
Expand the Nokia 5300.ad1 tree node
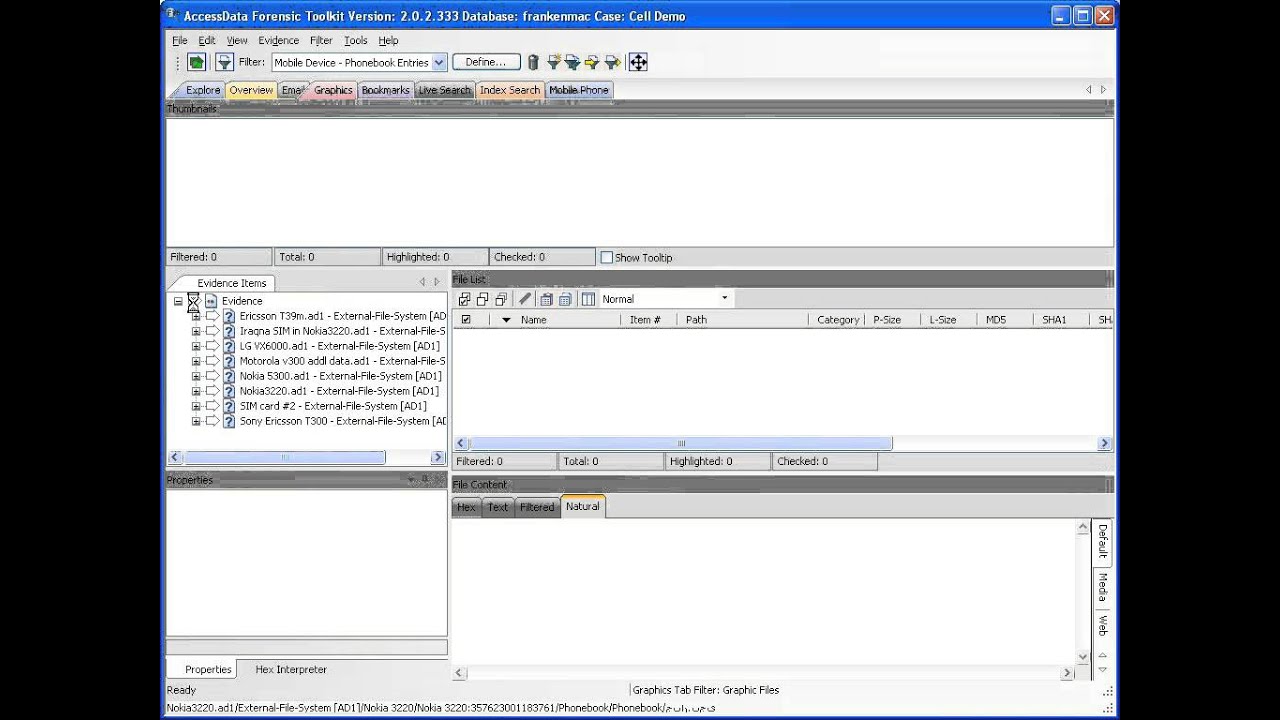(196, 376)
